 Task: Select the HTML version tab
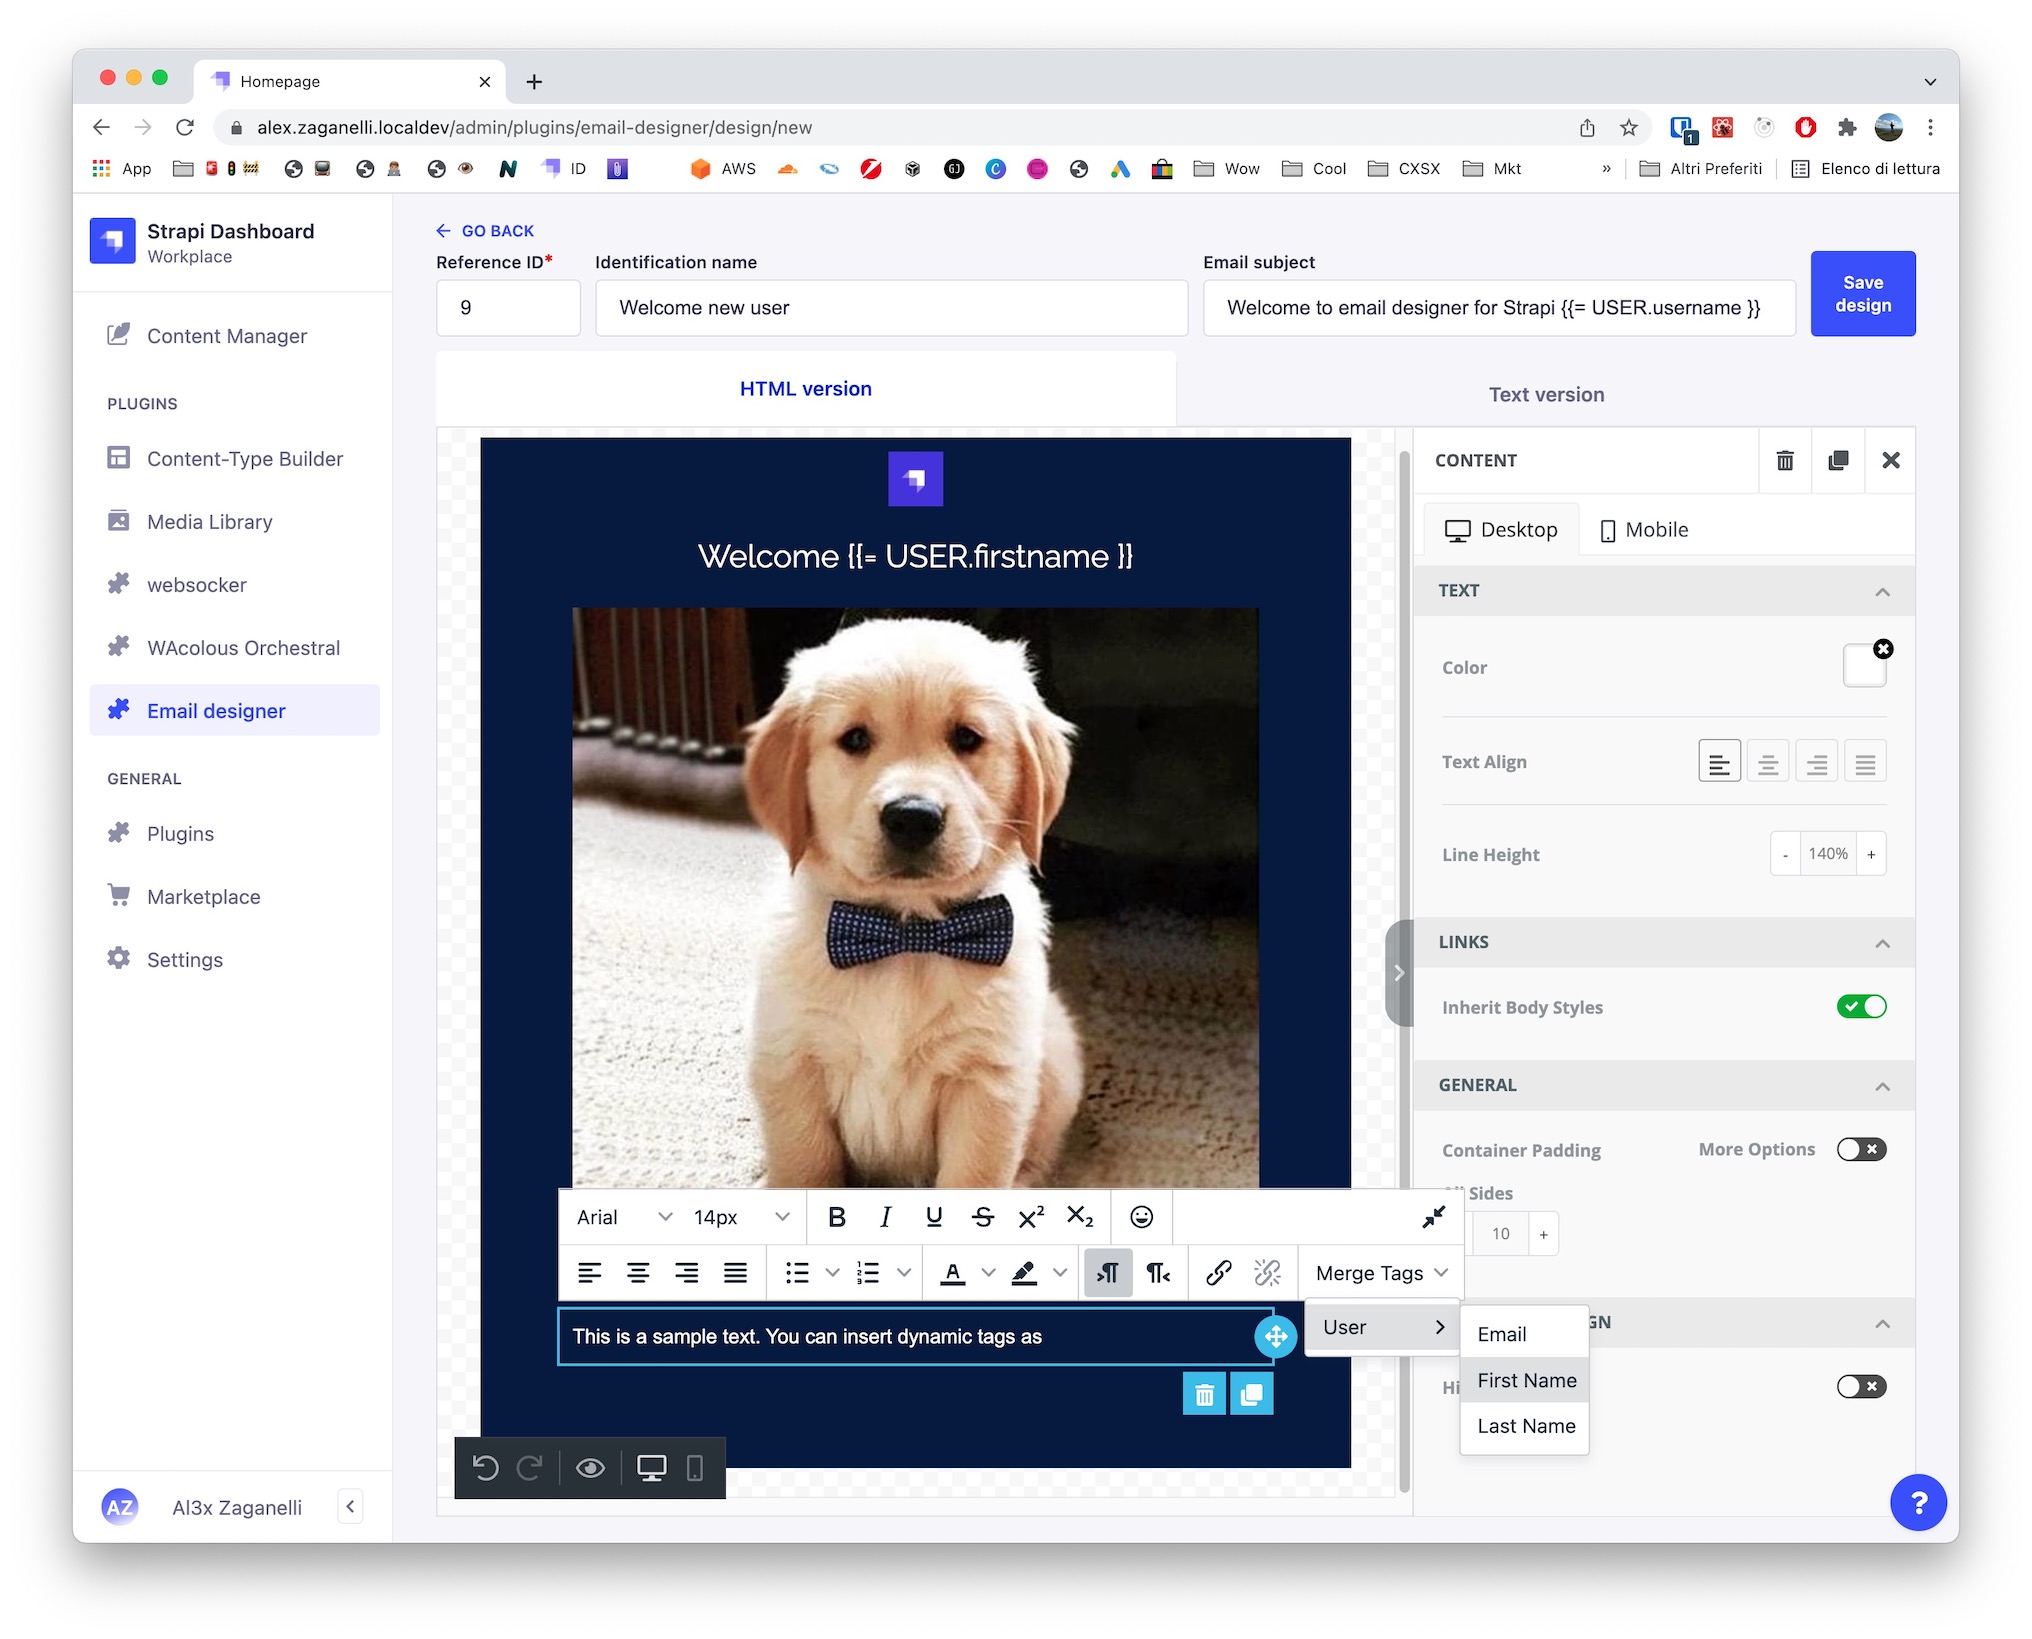click(x=806, y=388)
